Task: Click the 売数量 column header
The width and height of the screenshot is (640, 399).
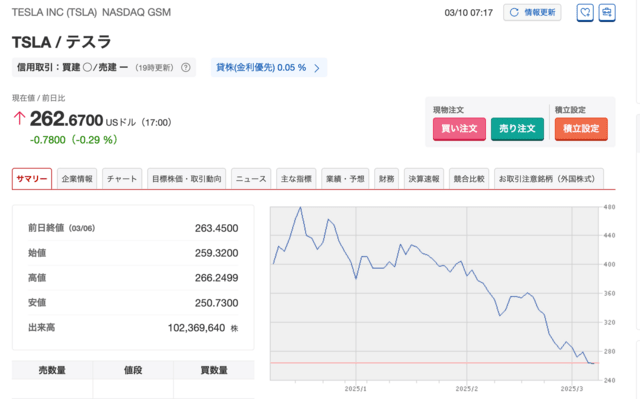Action: coord(52,370)
